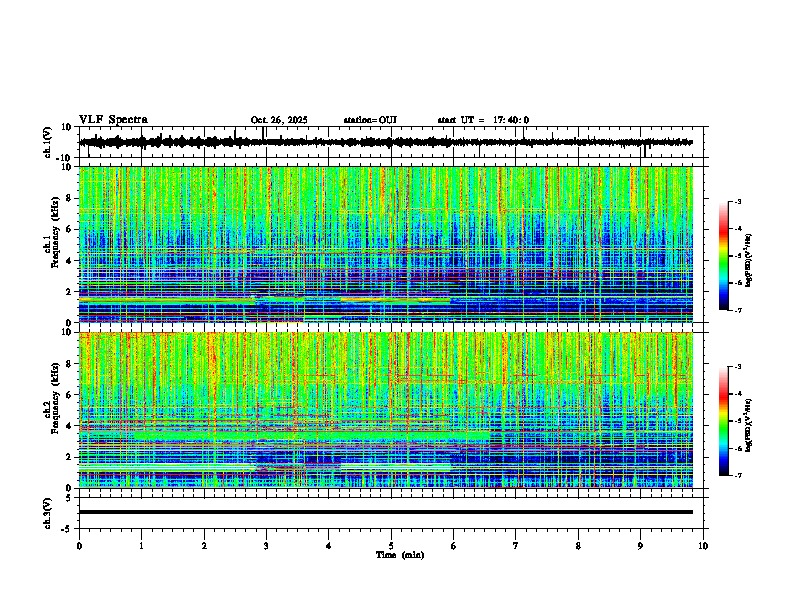Select the ch.2 "Frequency (kHz)" axis label
The width and height of the screenshot is (792, 612).
[55, 398]
